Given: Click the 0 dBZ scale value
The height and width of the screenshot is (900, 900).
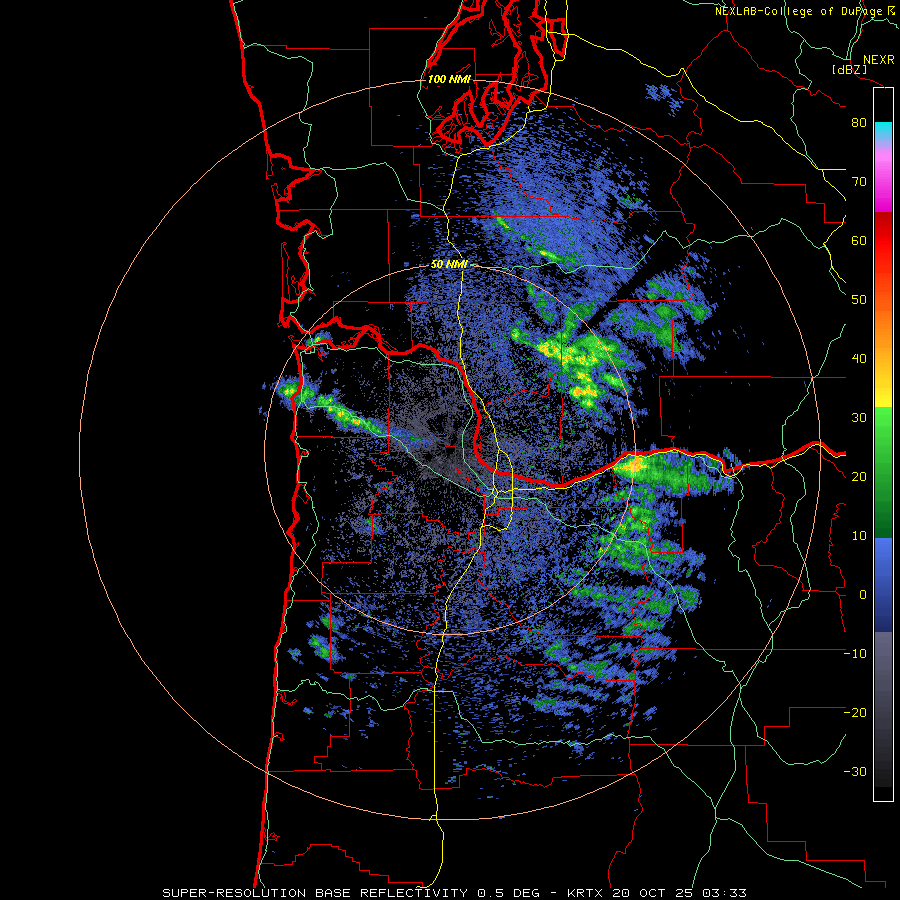Looking at the screenshot, I should [863, 595].
